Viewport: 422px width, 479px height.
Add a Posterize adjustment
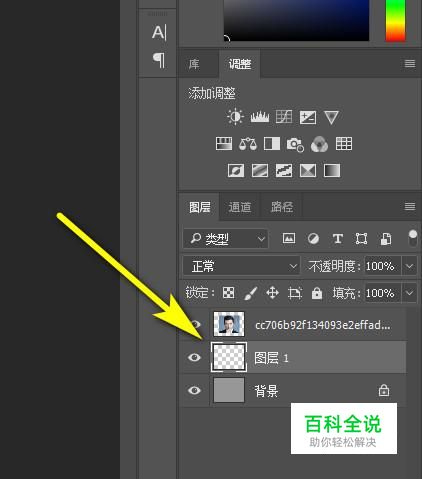pos(260,171)
